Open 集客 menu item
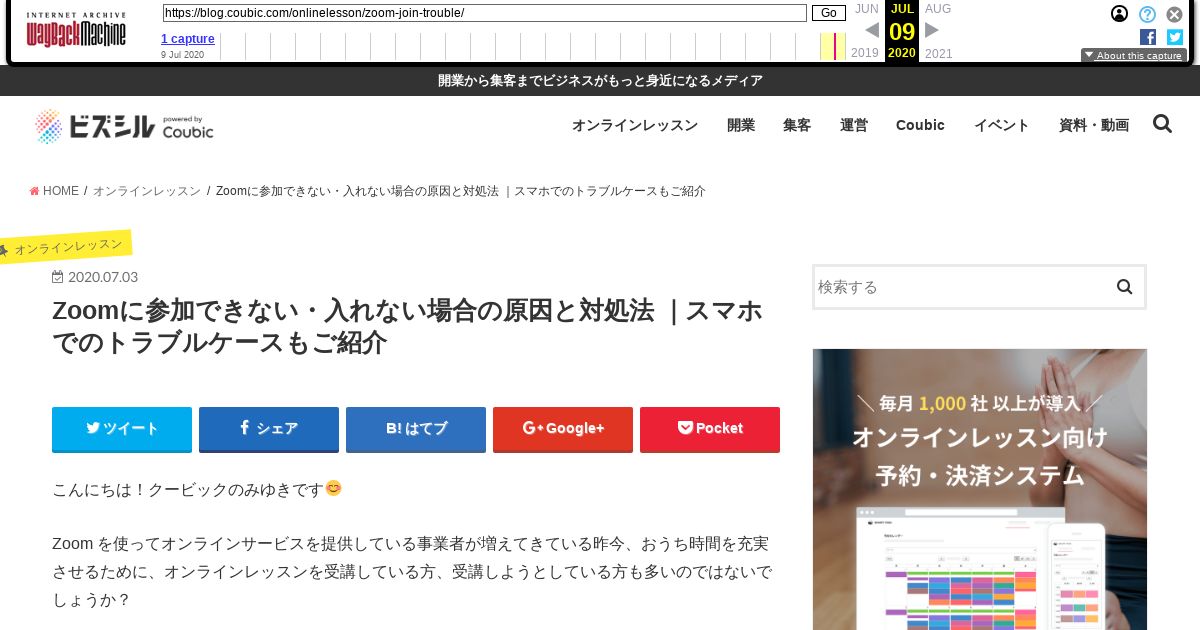1200x630 pixels. pos(797,125)
